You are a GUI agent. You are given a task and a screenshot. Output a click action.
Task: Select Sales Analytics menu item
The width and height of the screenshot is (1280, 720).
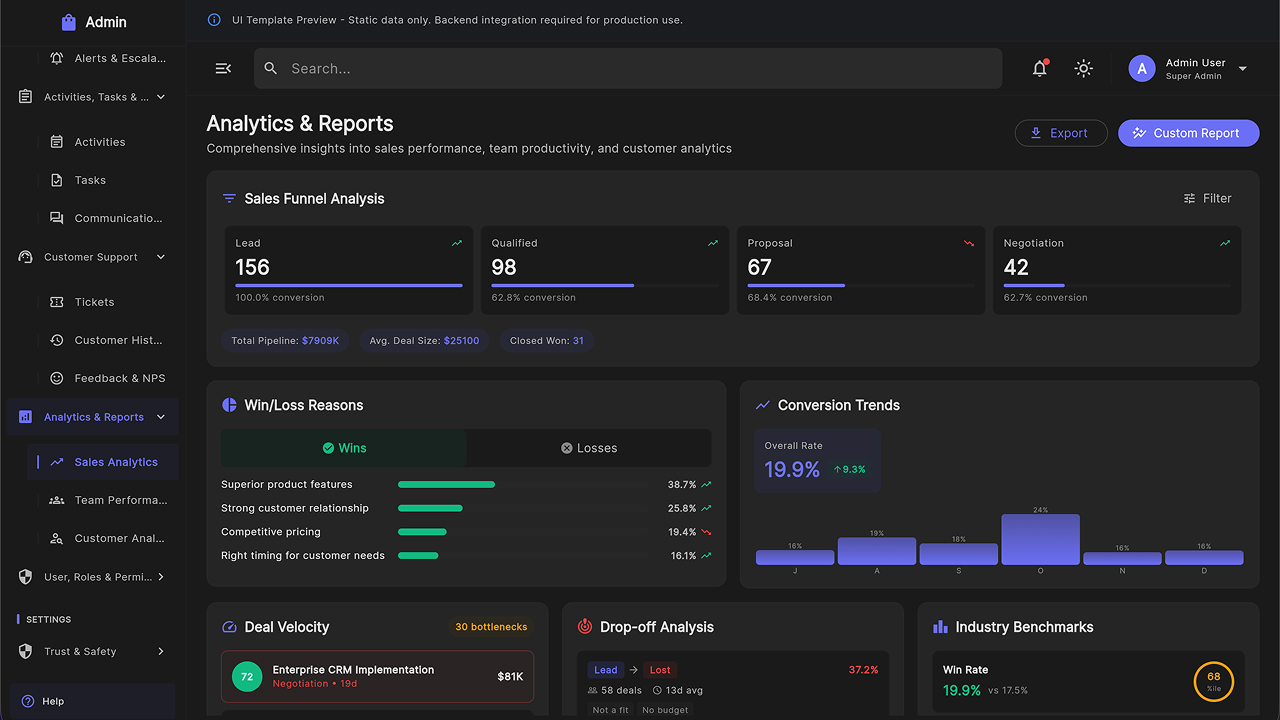pos(104,462)
